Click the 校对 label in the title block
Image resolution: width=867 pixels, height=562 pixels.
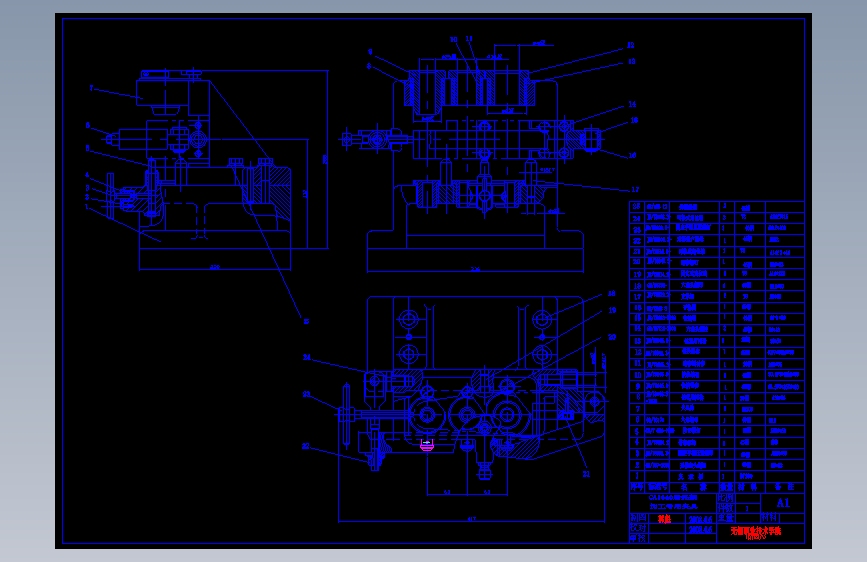pos(638,528)
